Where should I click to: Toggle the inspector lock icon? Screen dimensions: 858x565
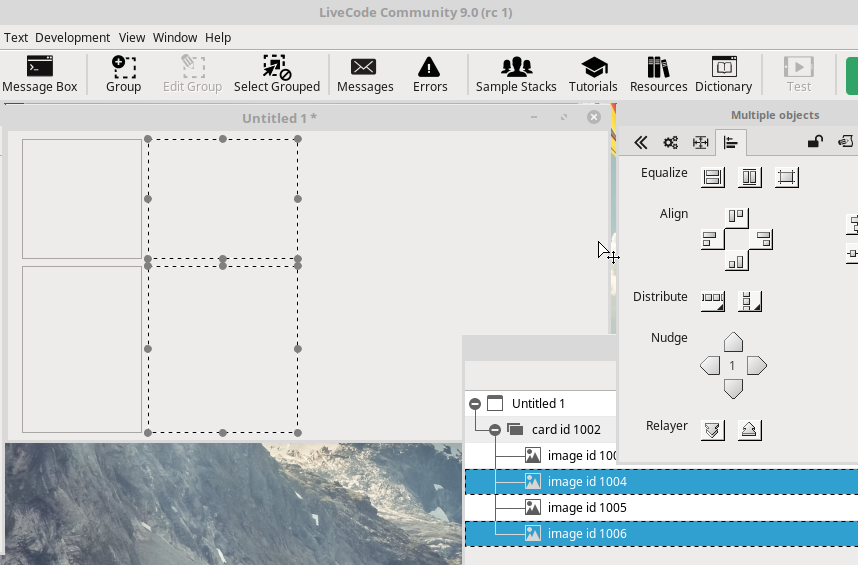click(x=815, y=142)
